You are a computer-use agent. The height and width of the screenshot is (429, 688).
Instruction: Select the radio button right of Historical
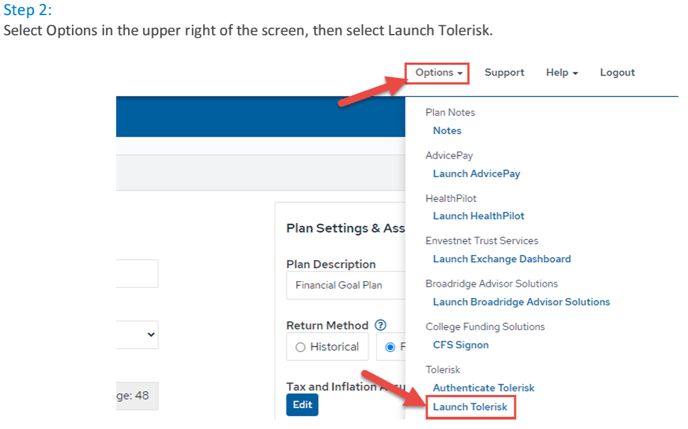click(390, 347)
